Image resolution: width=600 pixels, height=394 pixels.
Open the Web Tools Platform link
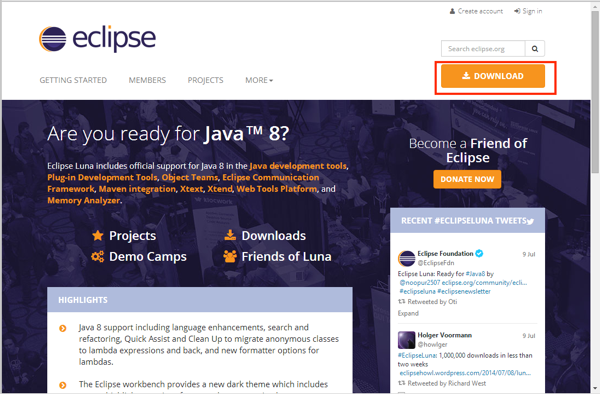277,189
